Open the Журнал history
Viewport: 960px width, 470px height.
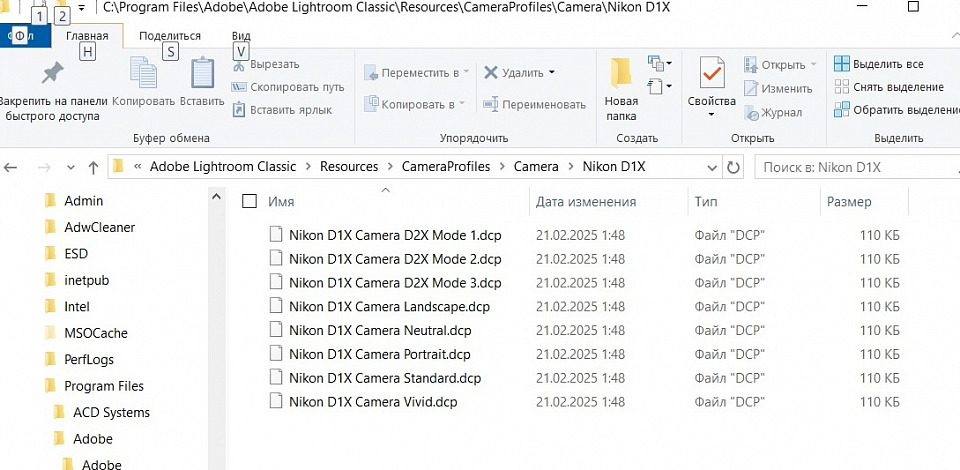pos(773,113)
